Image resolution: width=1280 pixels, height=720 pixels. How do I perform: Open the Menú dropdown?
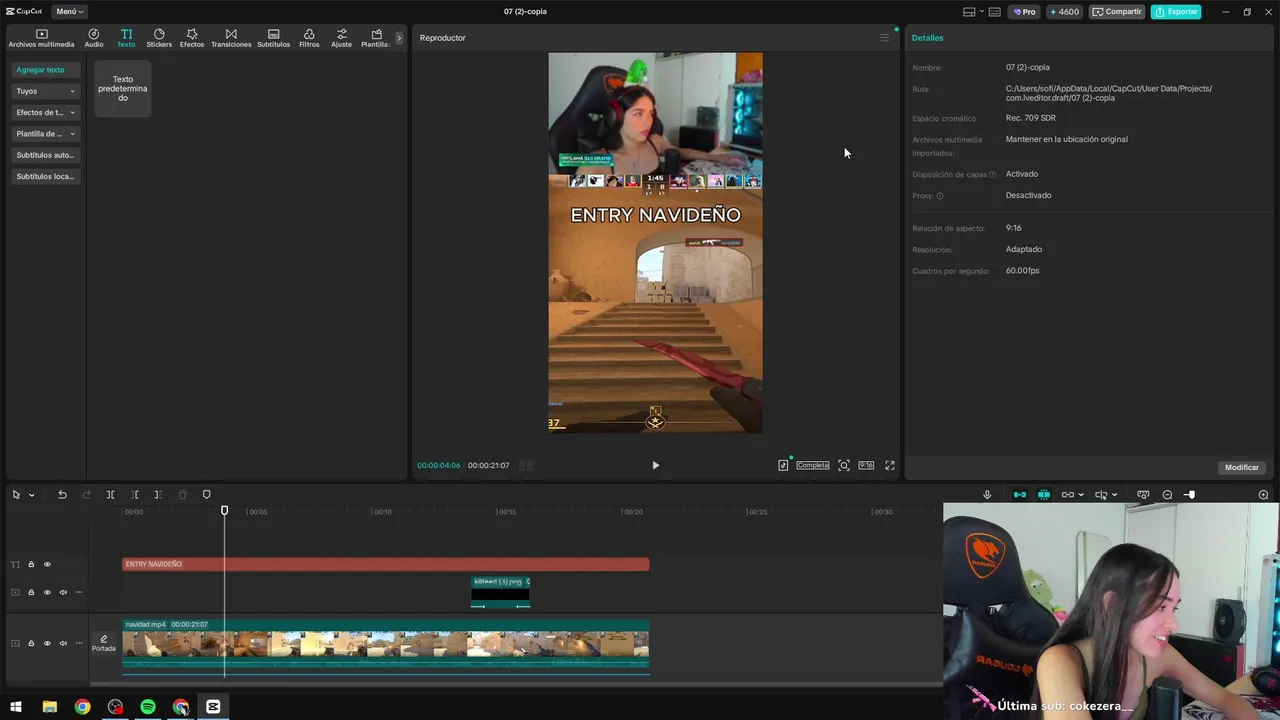(69, 12)
